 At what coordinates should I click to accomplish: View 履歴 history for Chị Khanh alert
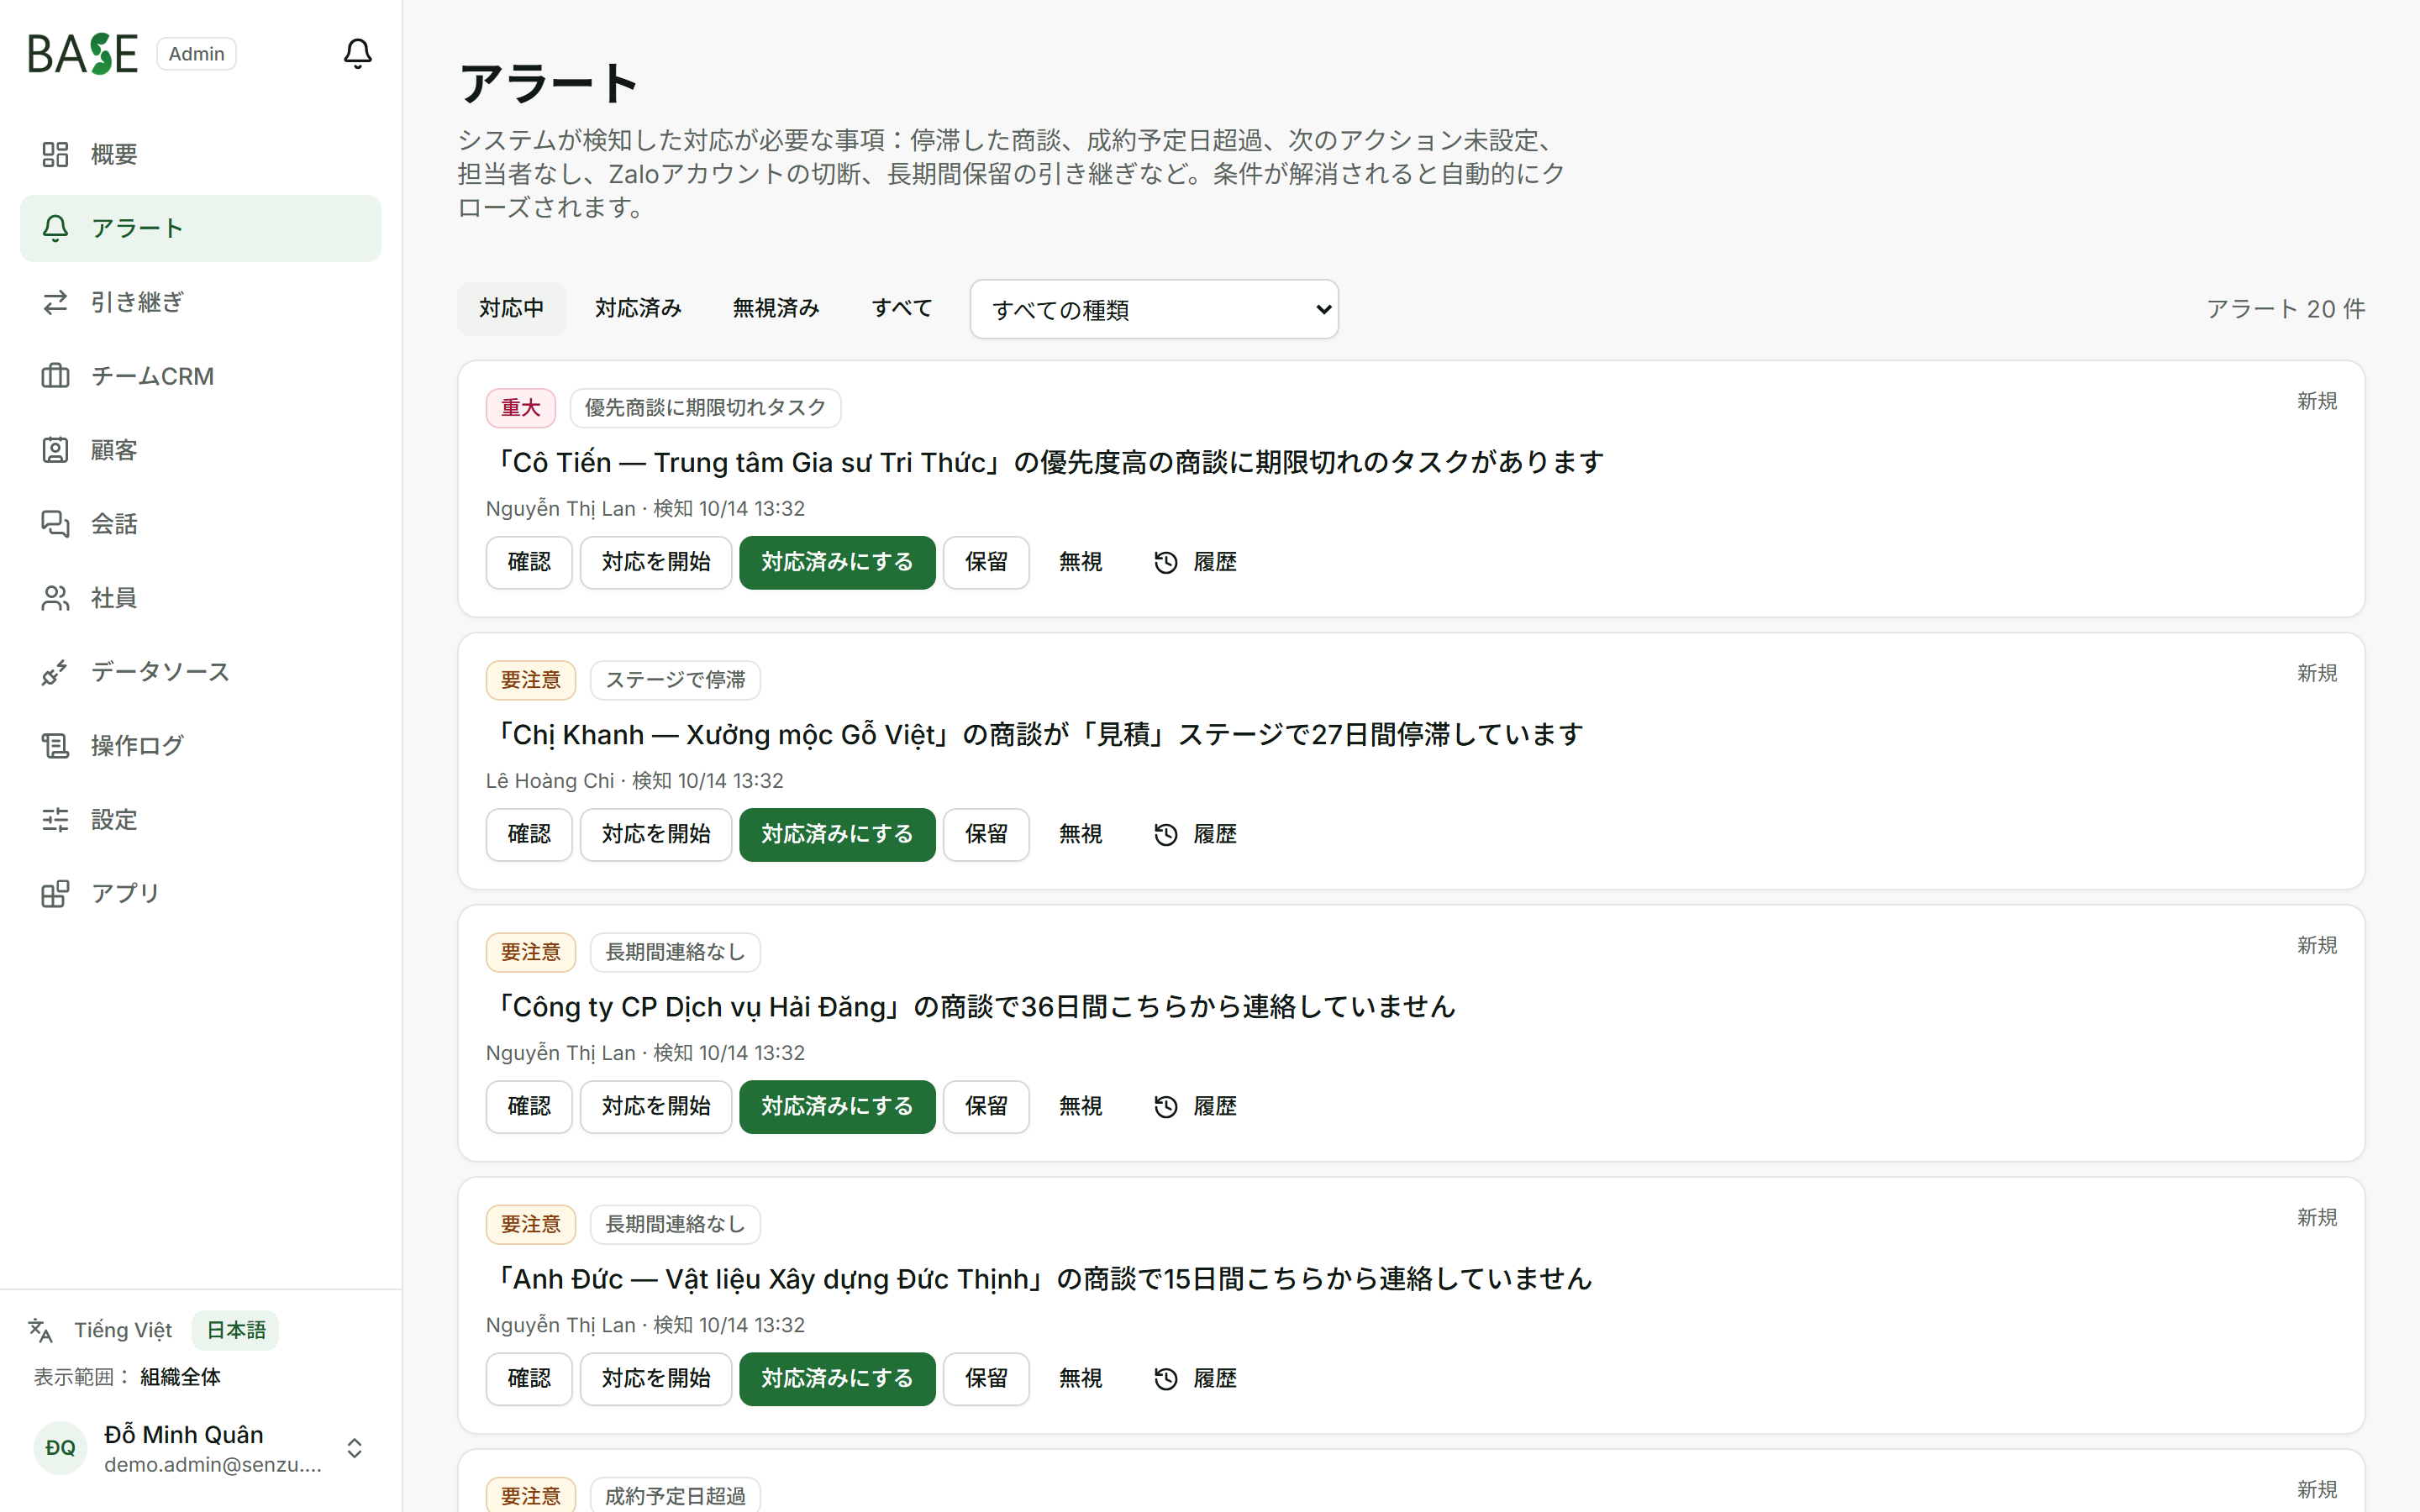pyautogui.click(x=1195, y=834)
